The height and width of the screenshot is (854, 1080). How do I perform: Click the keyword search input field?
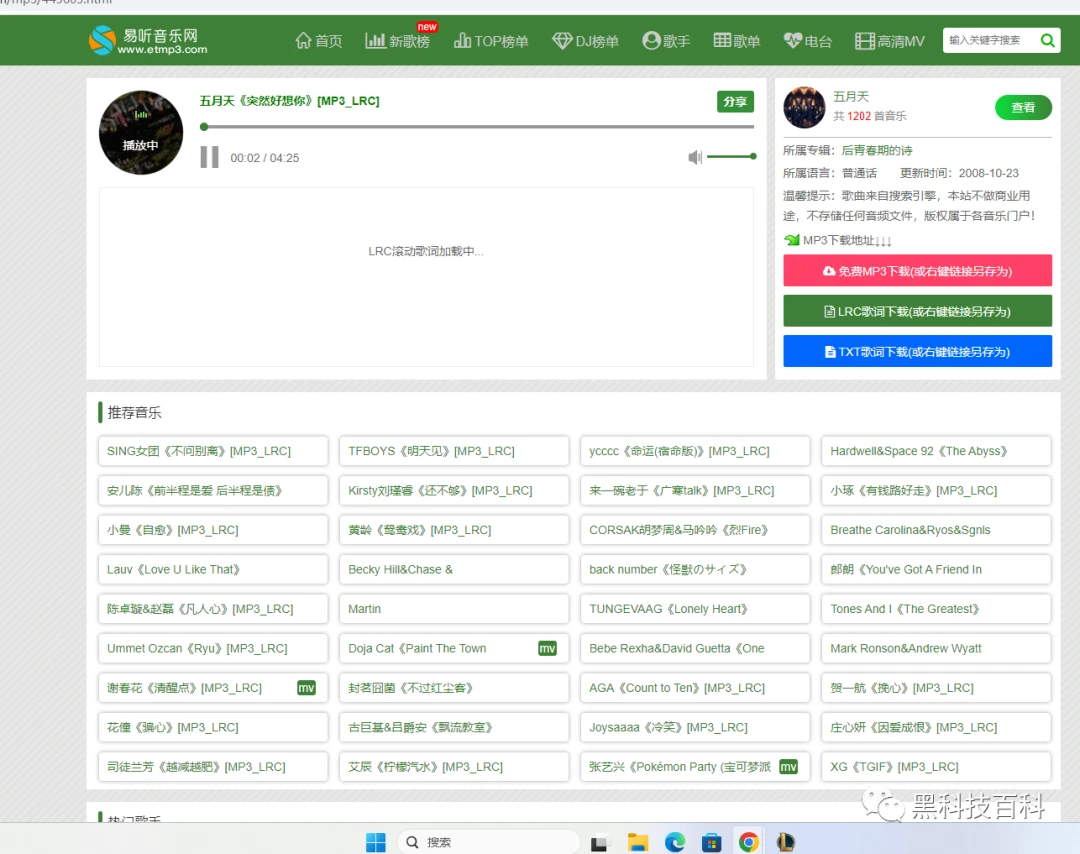(989, 41)
